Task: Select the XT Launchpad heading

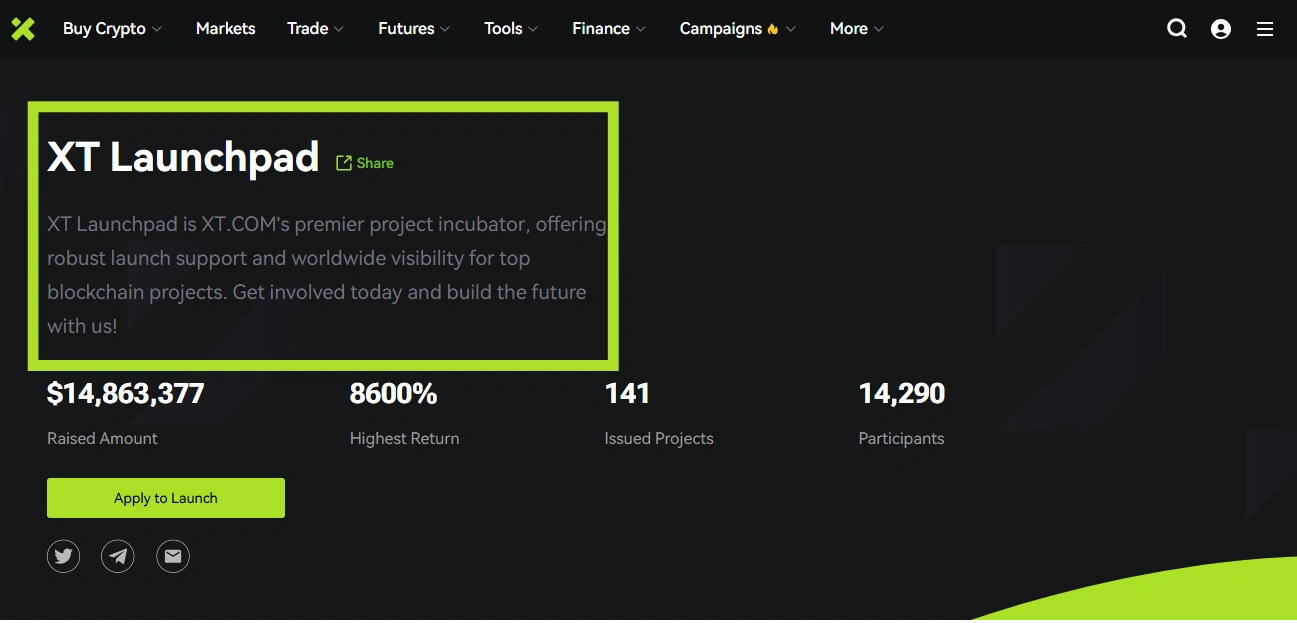Action: (183, 158)
